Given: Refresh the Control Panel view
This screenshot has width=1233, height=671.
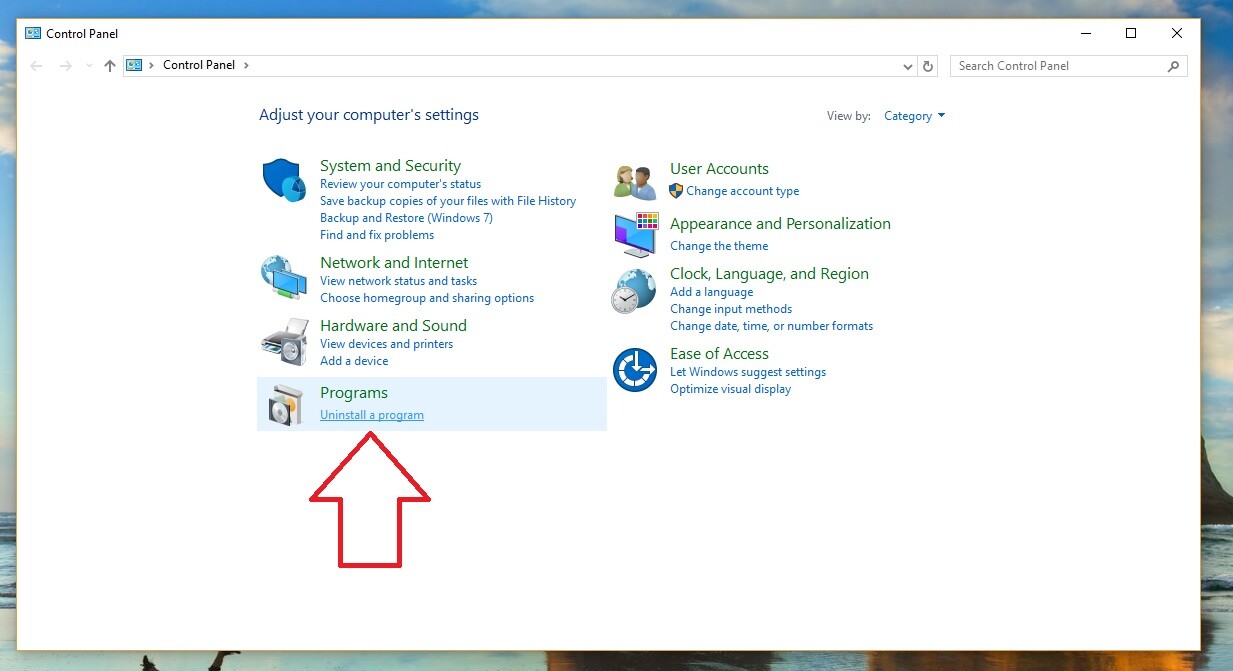Looking at the screenshot, I should pyautogui.click(x=928, y=66).
